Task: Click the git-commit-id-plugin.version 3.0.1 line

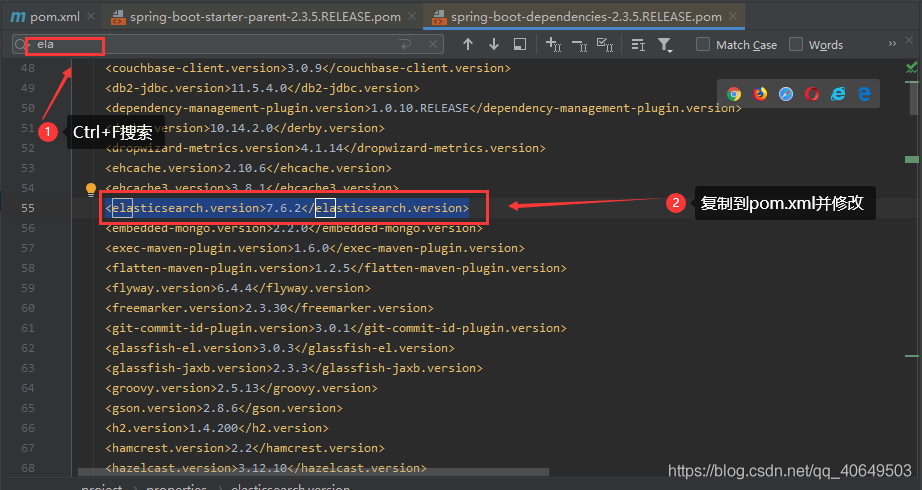Action: [x=336, y=328]
